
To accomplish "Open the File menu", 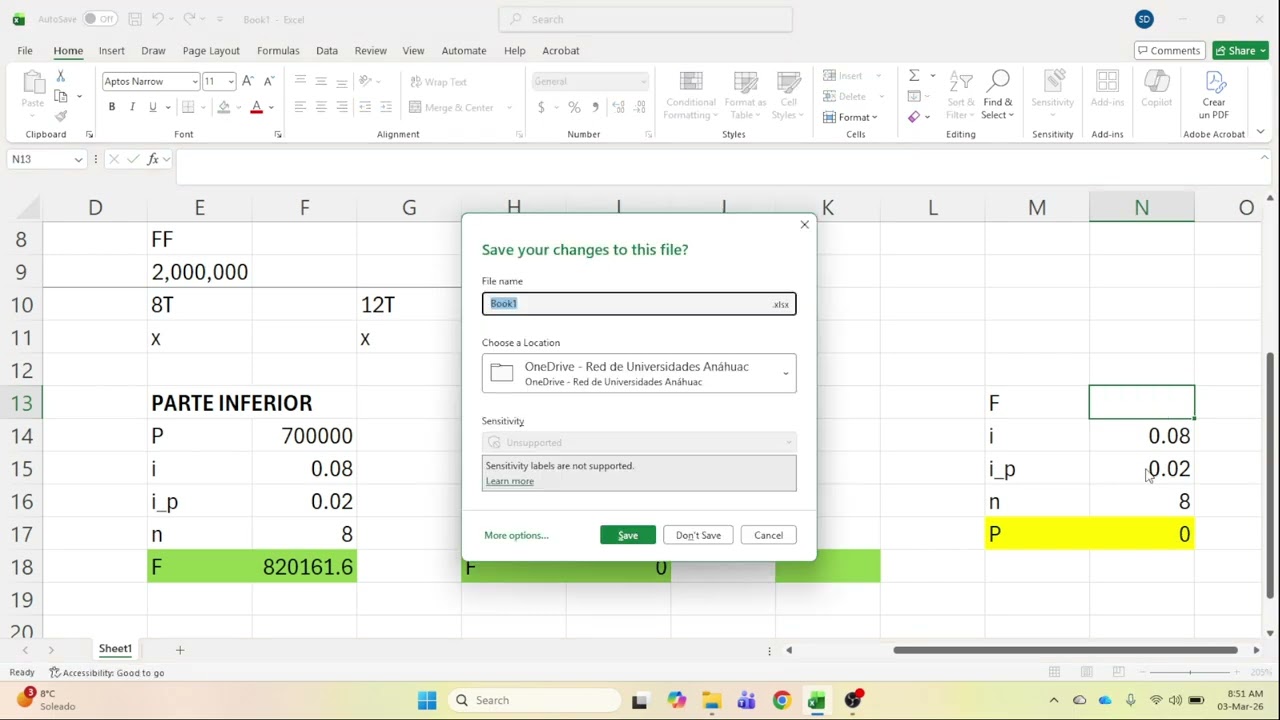I will pyautogui.click(x=25, y=50).
